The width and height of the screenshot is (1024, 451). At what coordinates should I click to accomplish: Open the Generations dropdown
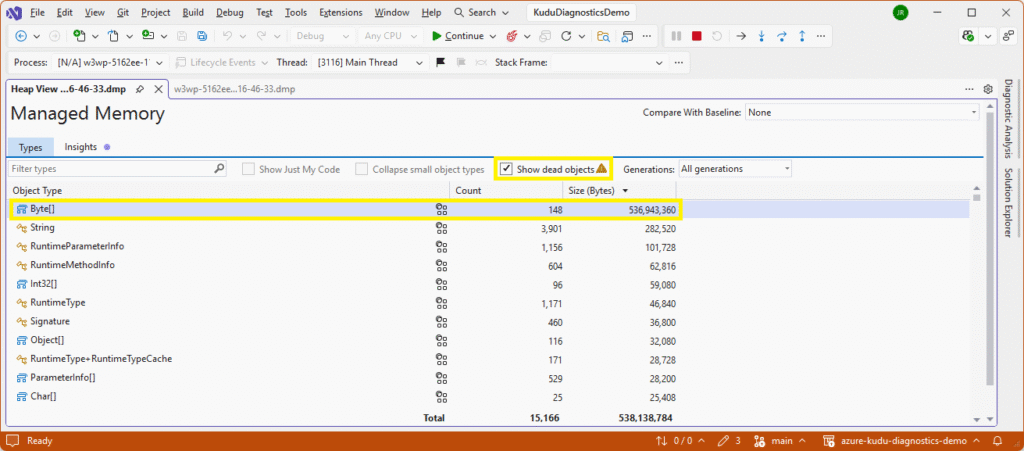(735, 169)
